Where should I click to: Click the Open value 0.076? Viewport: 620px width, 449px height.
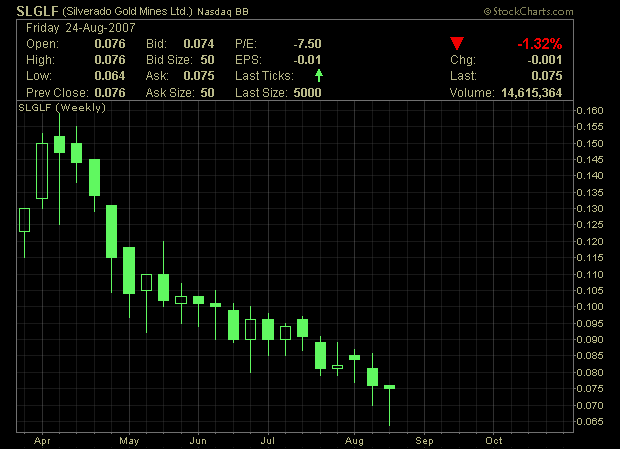click(x=110, y=44)
